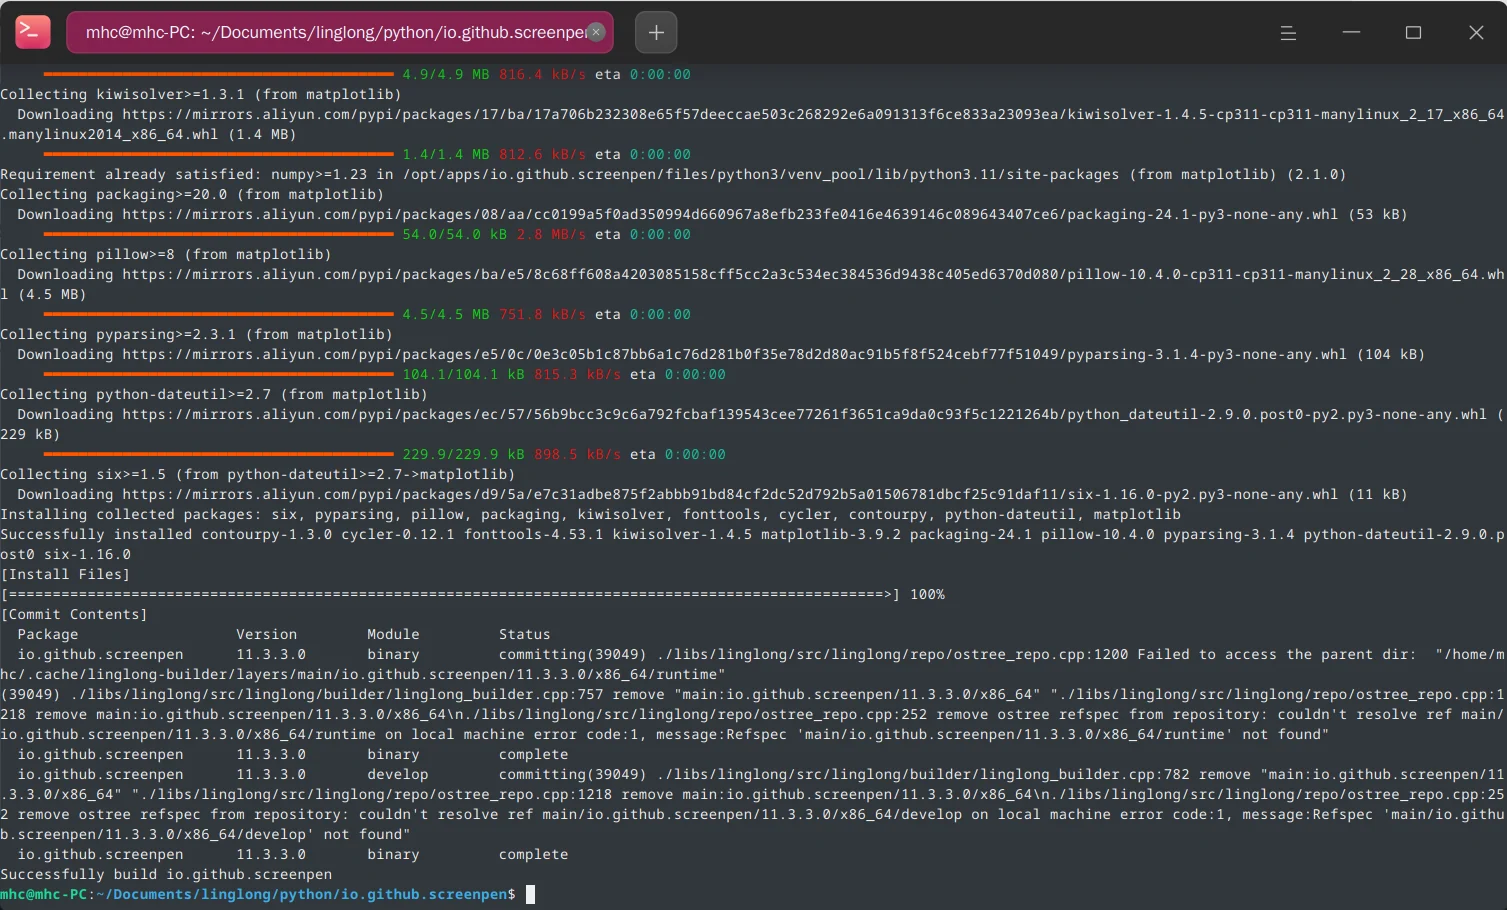Screen dimensions: 1507x910
Task: Click the 100% install progress bar
Action: tap(473, 594)
